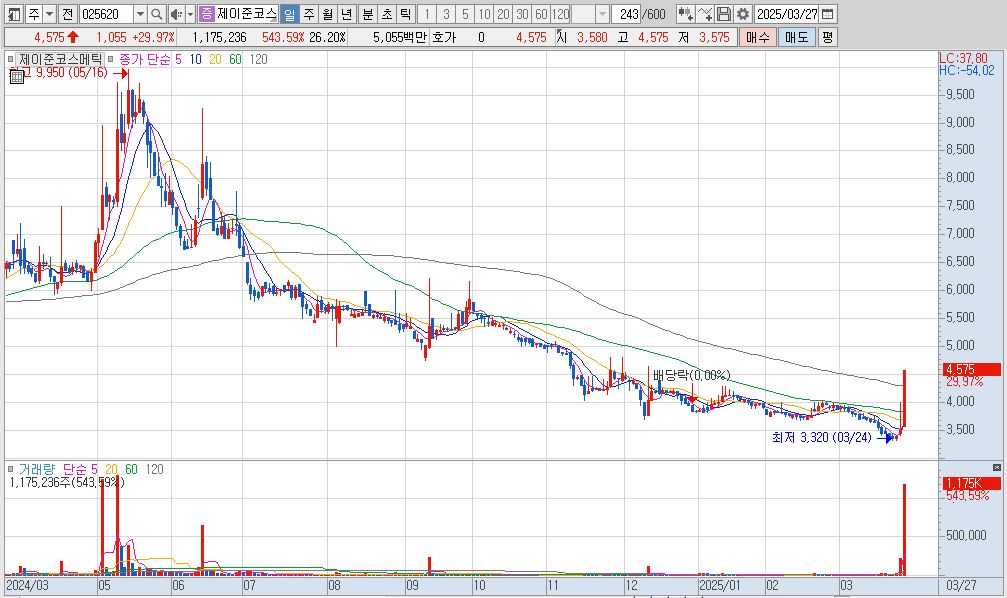This screenshot has width=1007, height=598.
Task: Click the 5-day moving average legend
Action: (x=179, y=59)
